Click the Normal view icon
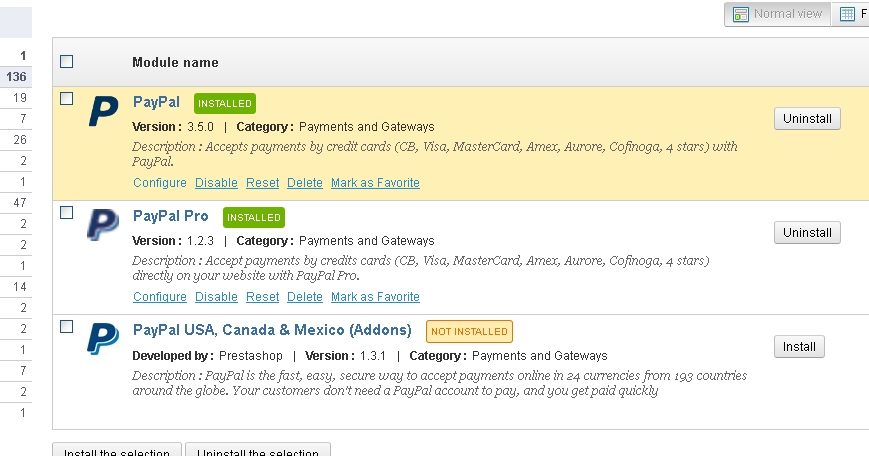Screen dimensions: 869x456 [x=741, y=14]
